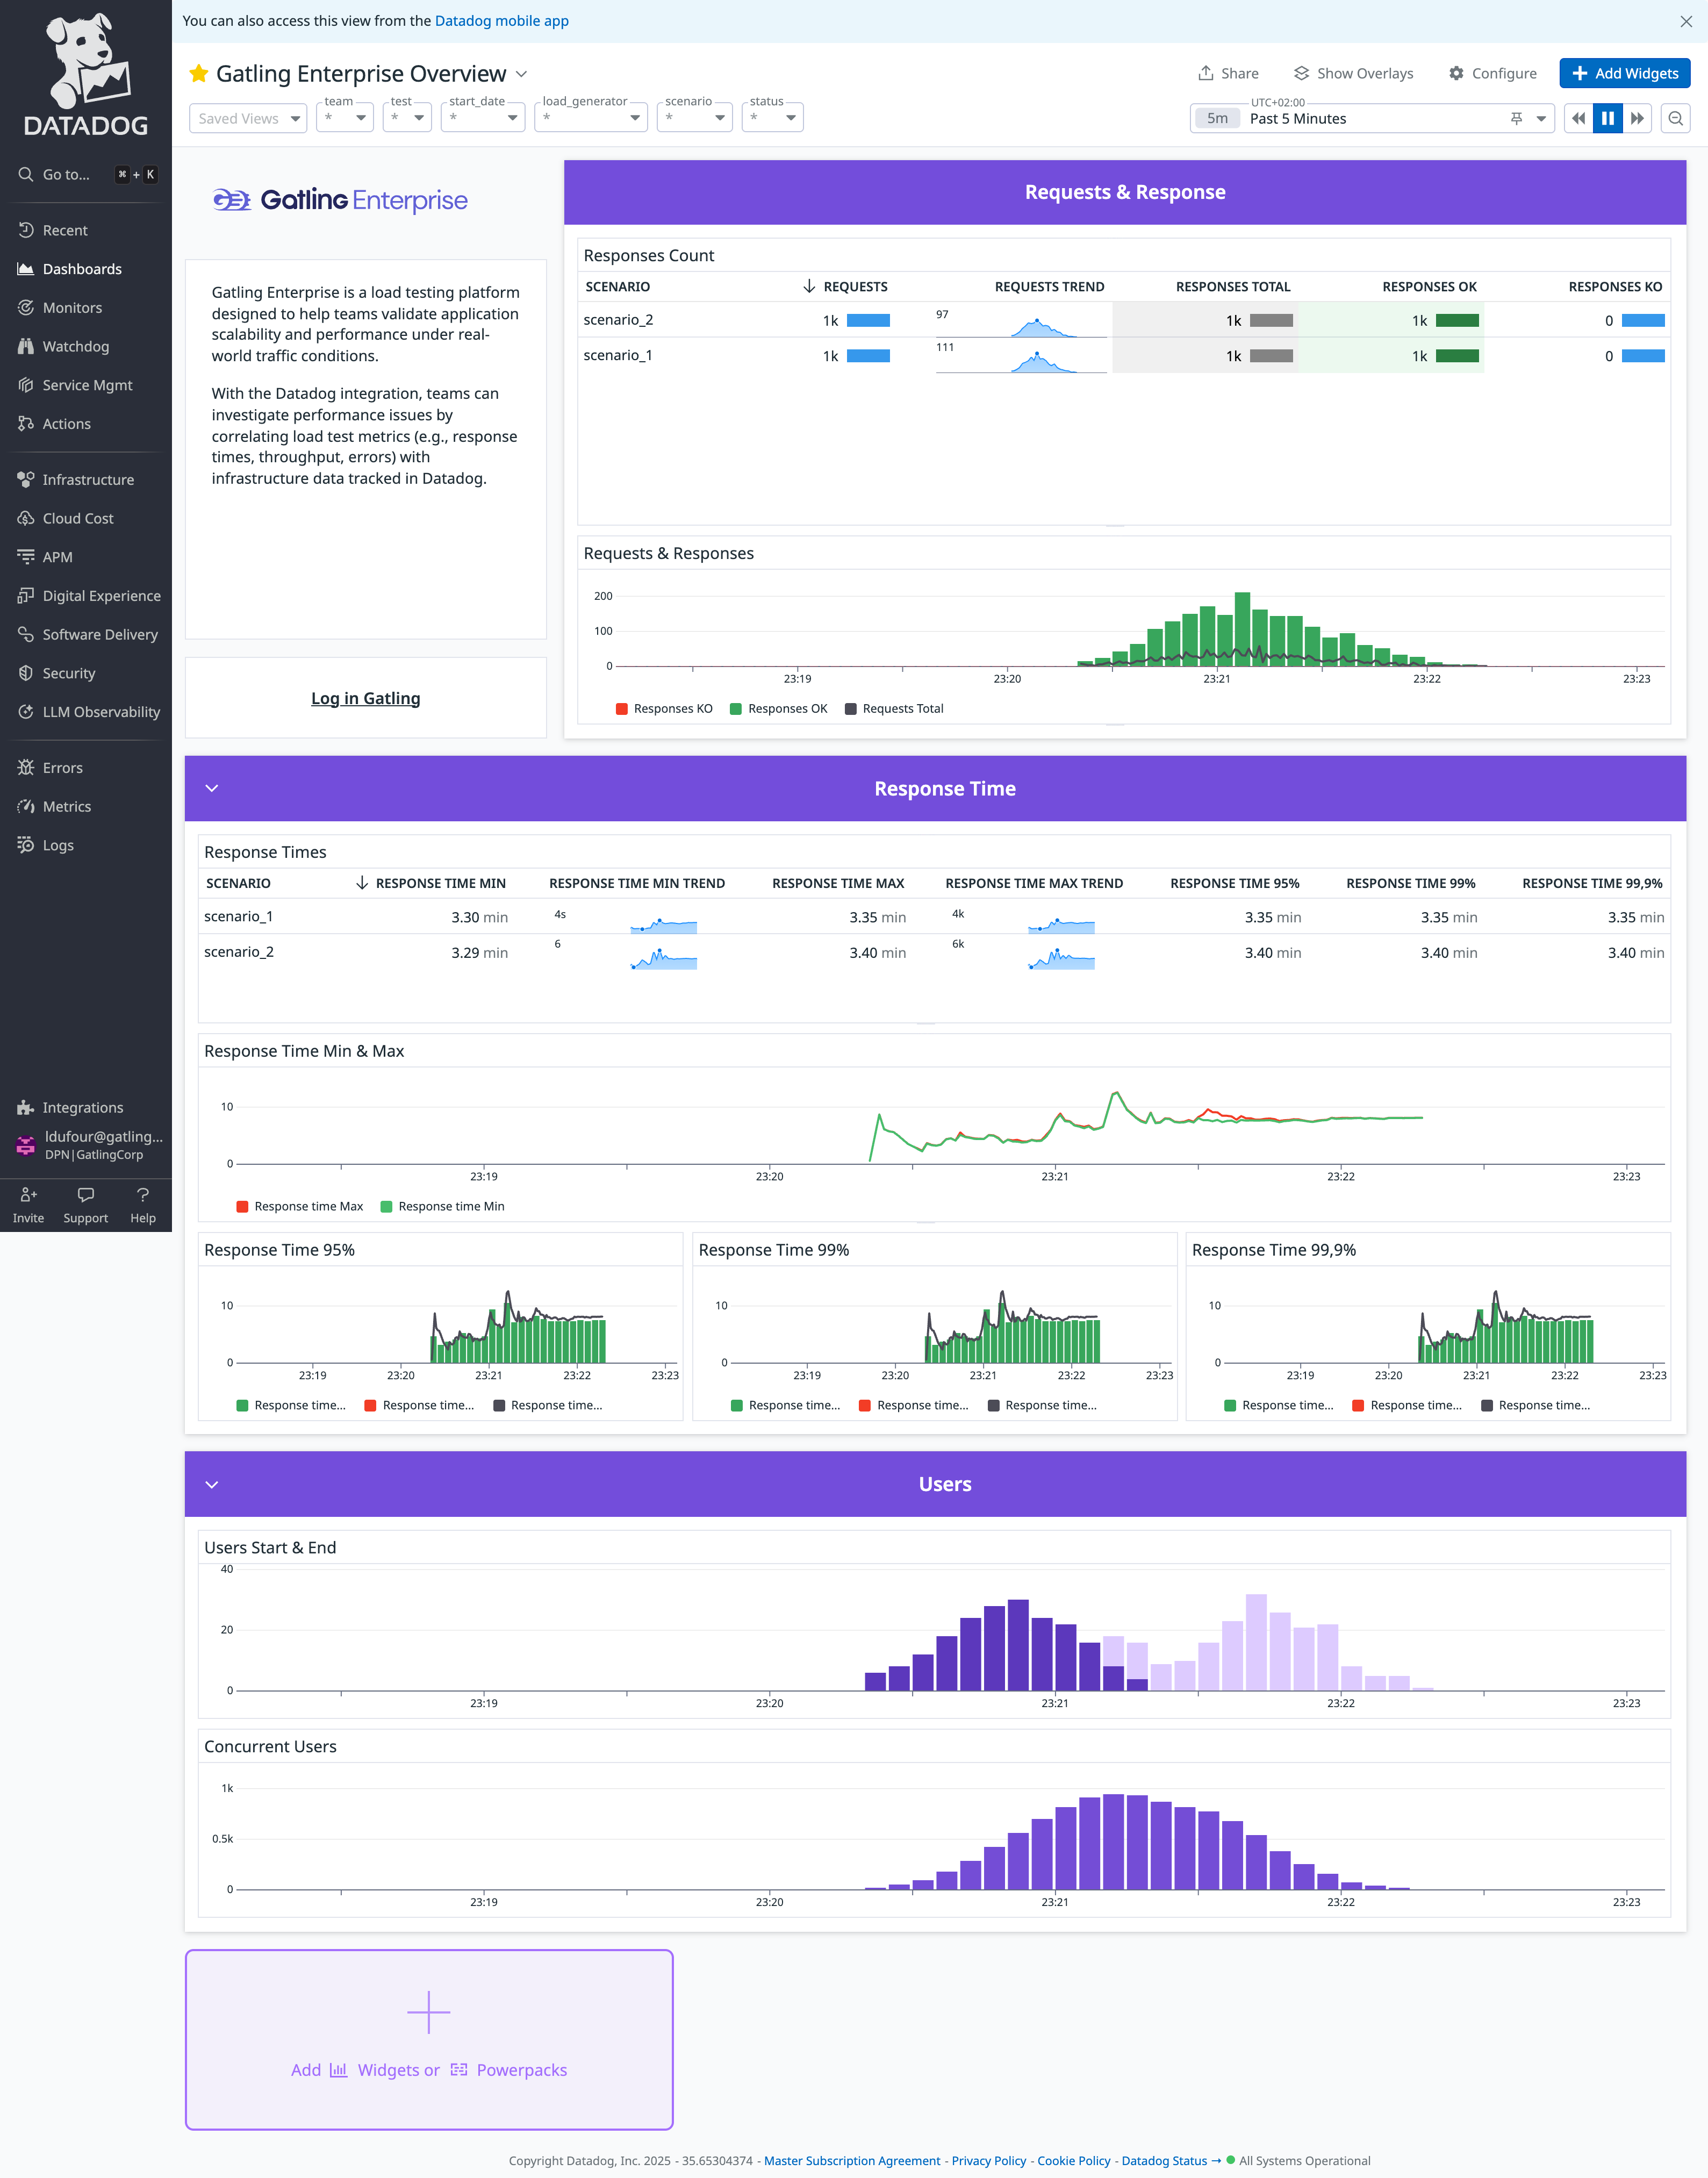Viewport: 1708px width, 2178px height.
Task: Open LLM Observability icon
Action: coord(26,712)
